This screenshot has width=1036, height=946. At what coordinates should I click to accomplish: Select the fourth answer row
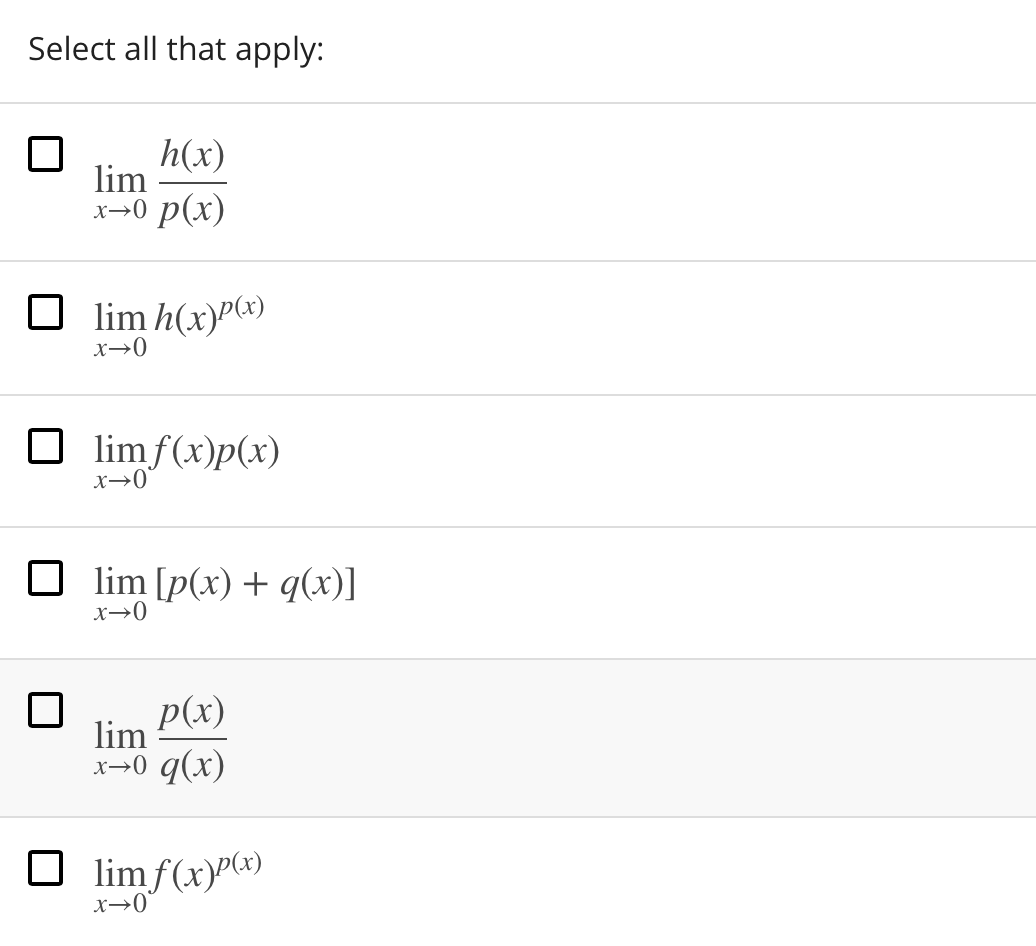[518, 590]
